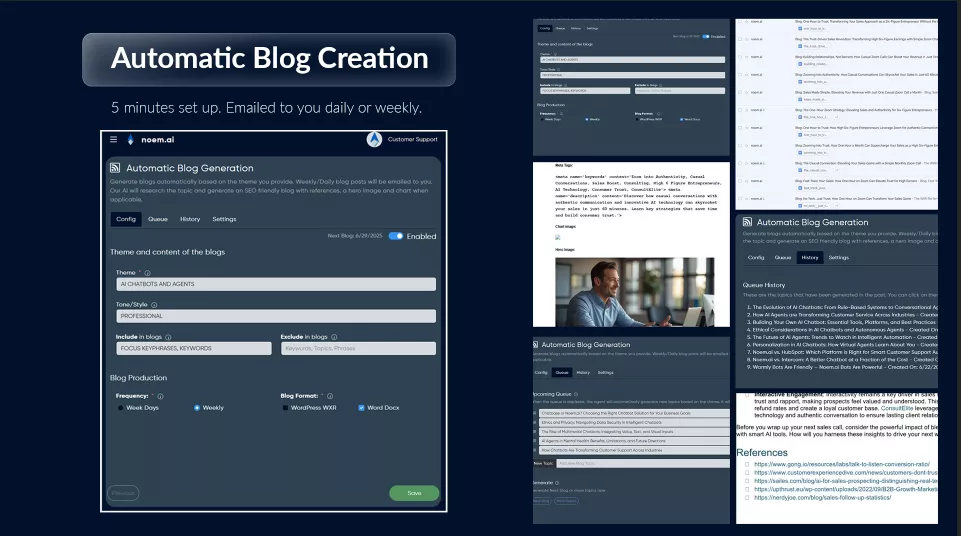
Task: Click the info icon next to Theme
Action: 147,272
